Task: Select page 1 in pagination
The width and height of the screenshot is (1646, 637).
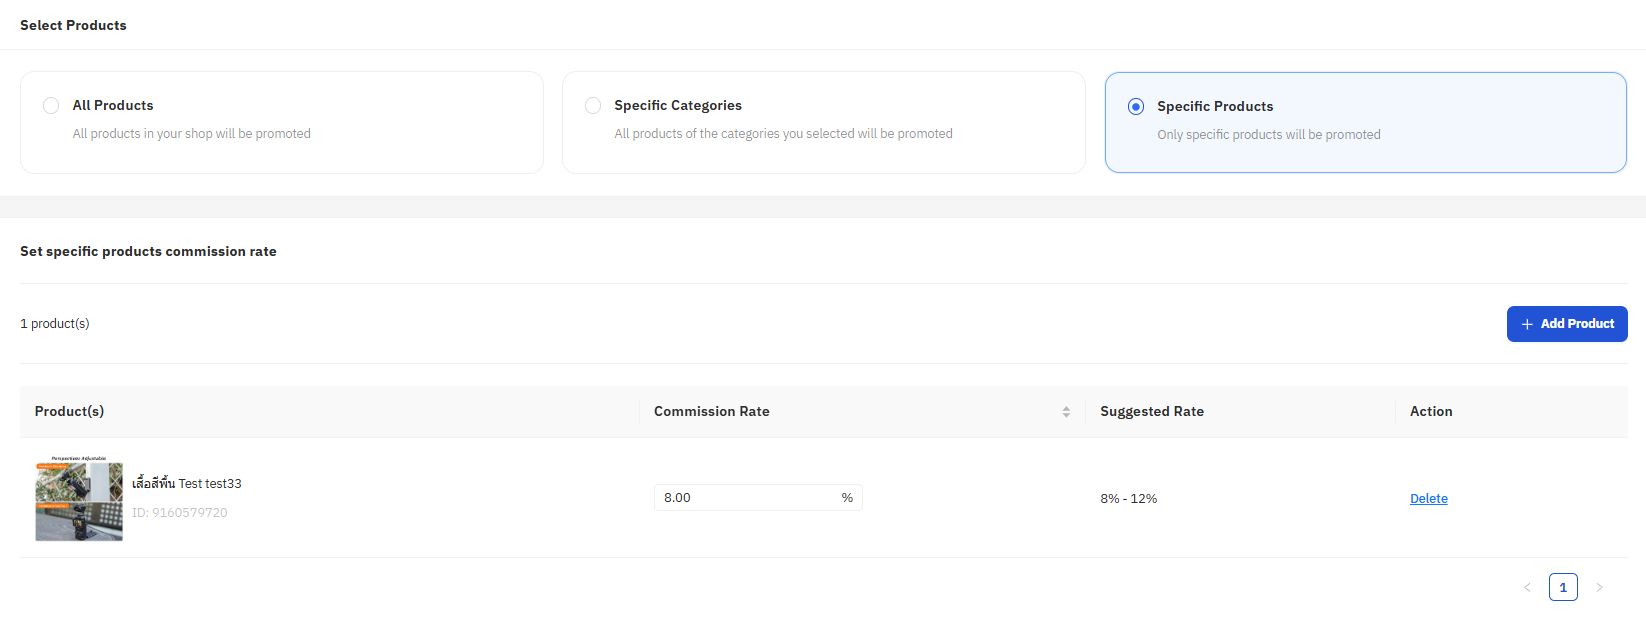Action: point(1563,587)
